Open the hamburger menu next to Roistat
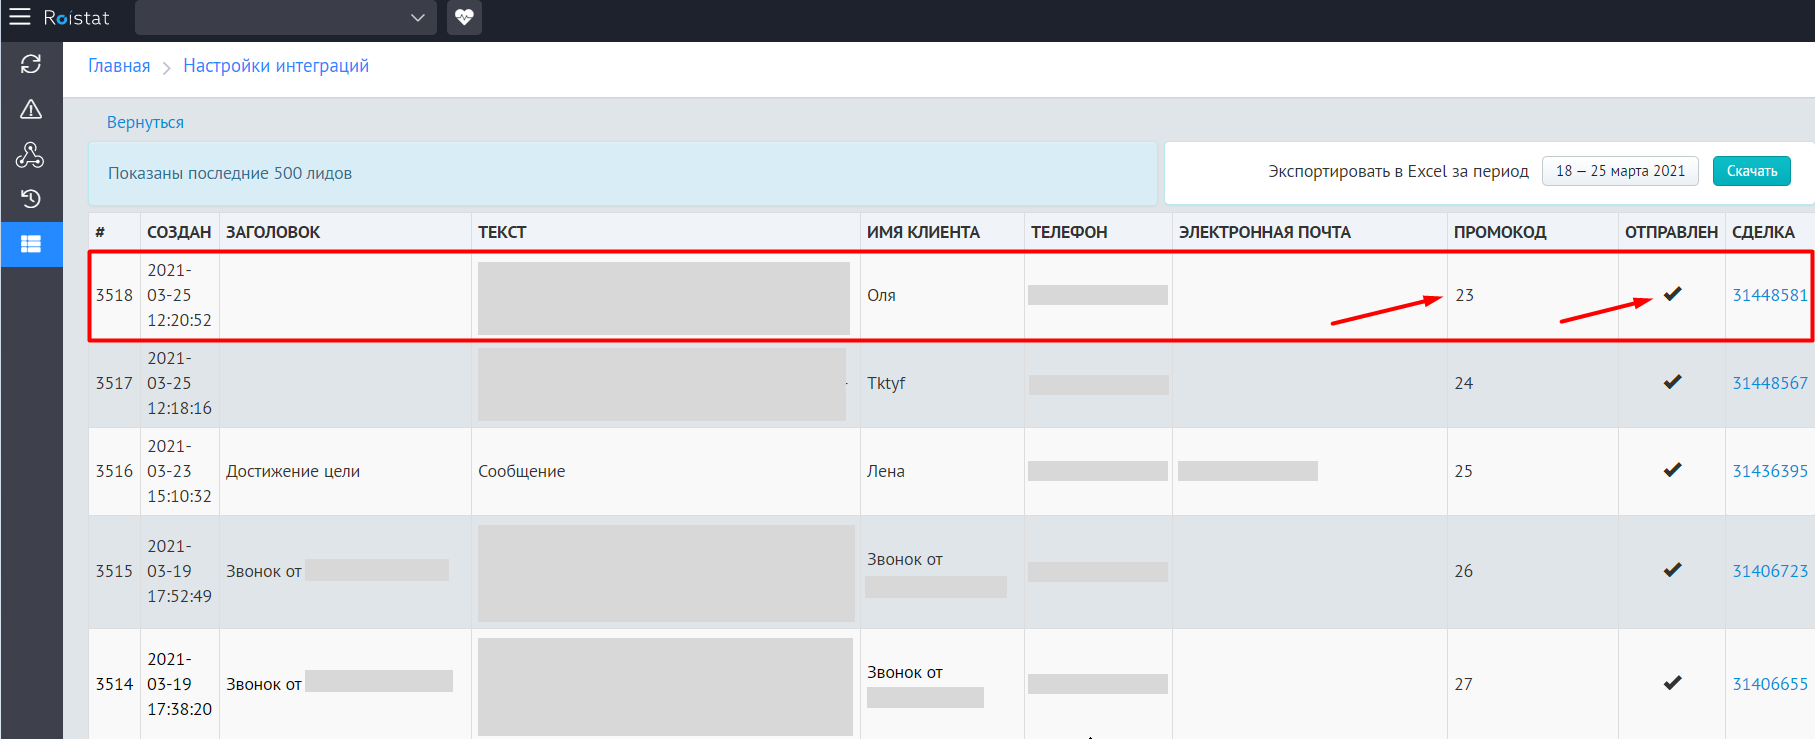 click(x=20, y=17)
